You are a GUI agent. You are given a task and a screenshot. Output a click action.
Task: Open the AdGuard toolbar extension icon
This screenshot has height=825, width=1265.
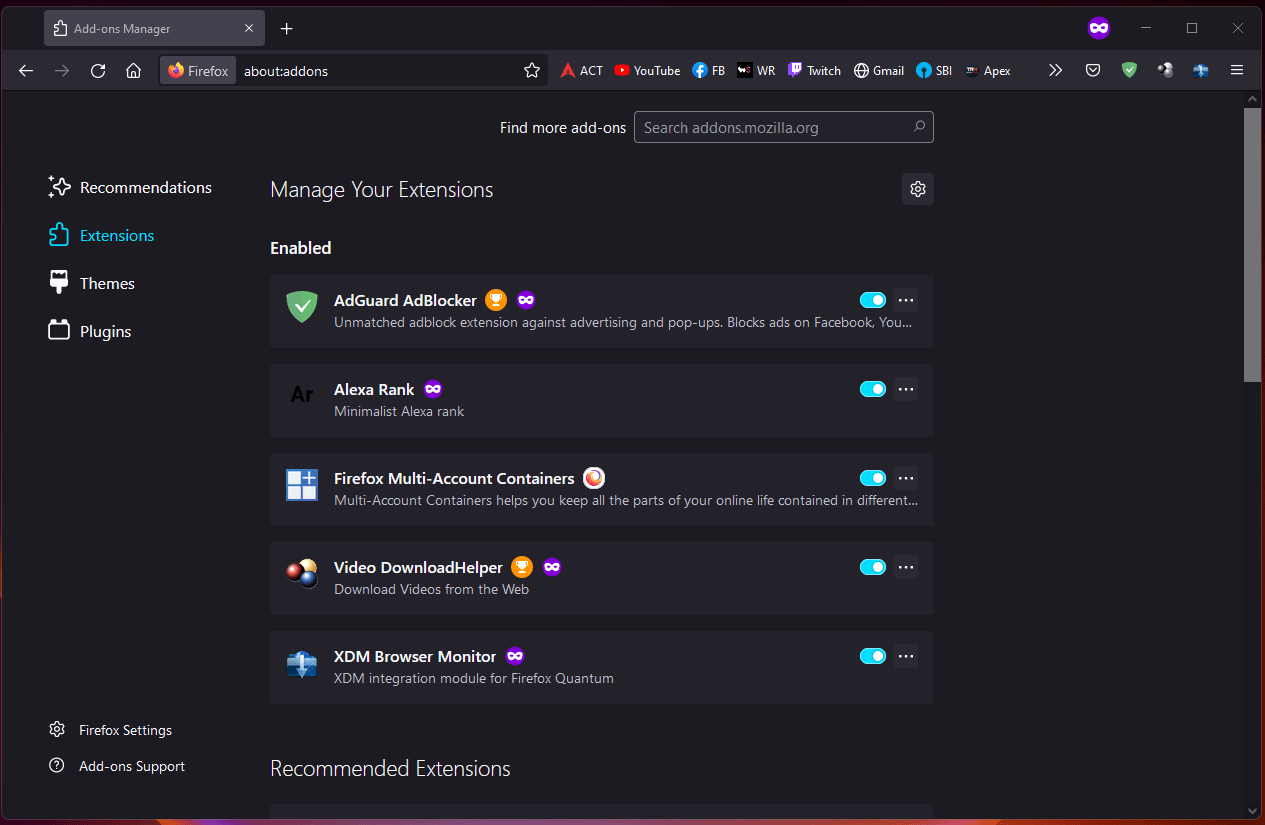[1129, 70]
